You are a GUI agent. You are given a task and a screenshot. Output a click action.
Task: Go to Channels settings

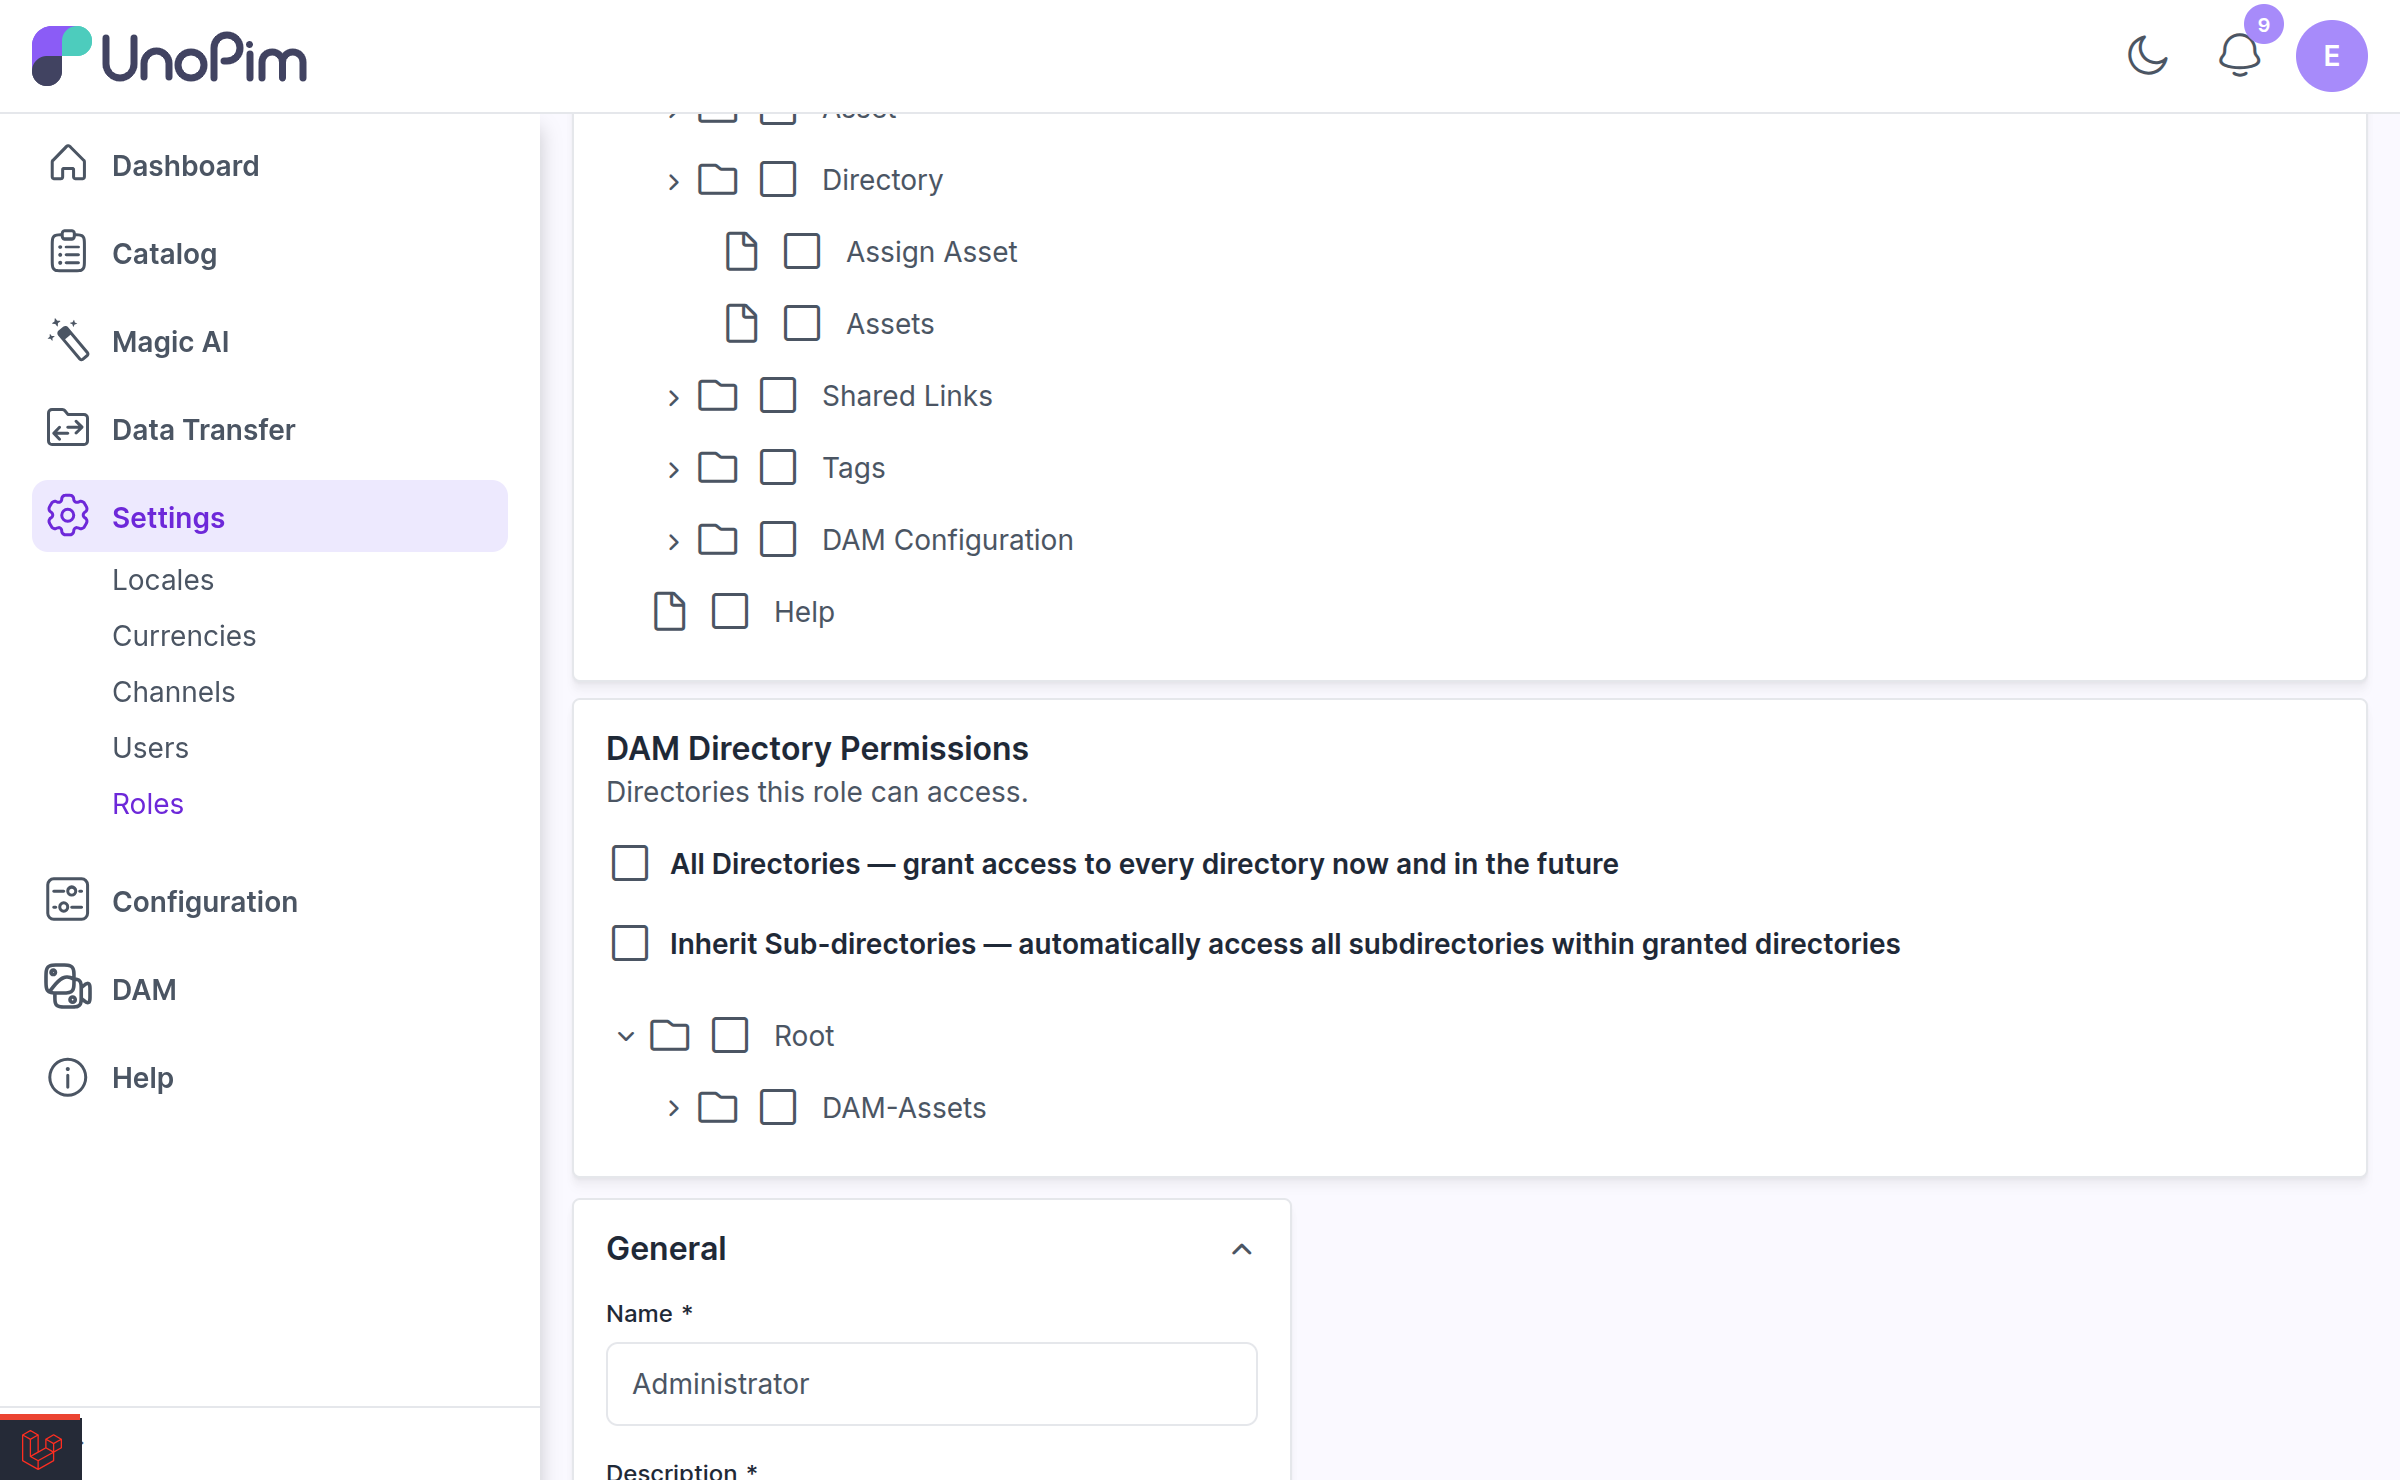click(174, 692)
